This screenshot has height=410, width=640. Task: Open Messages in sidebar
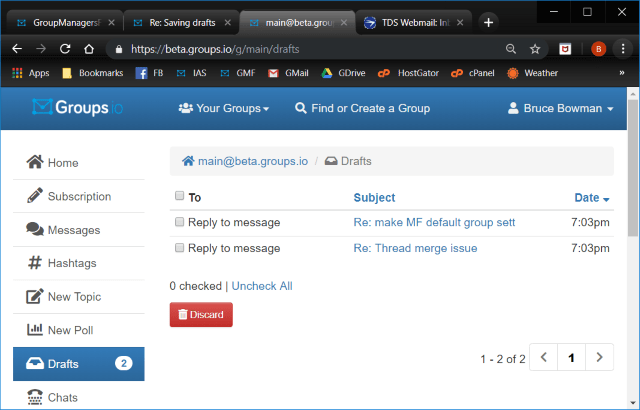click(x=79, y=230)
